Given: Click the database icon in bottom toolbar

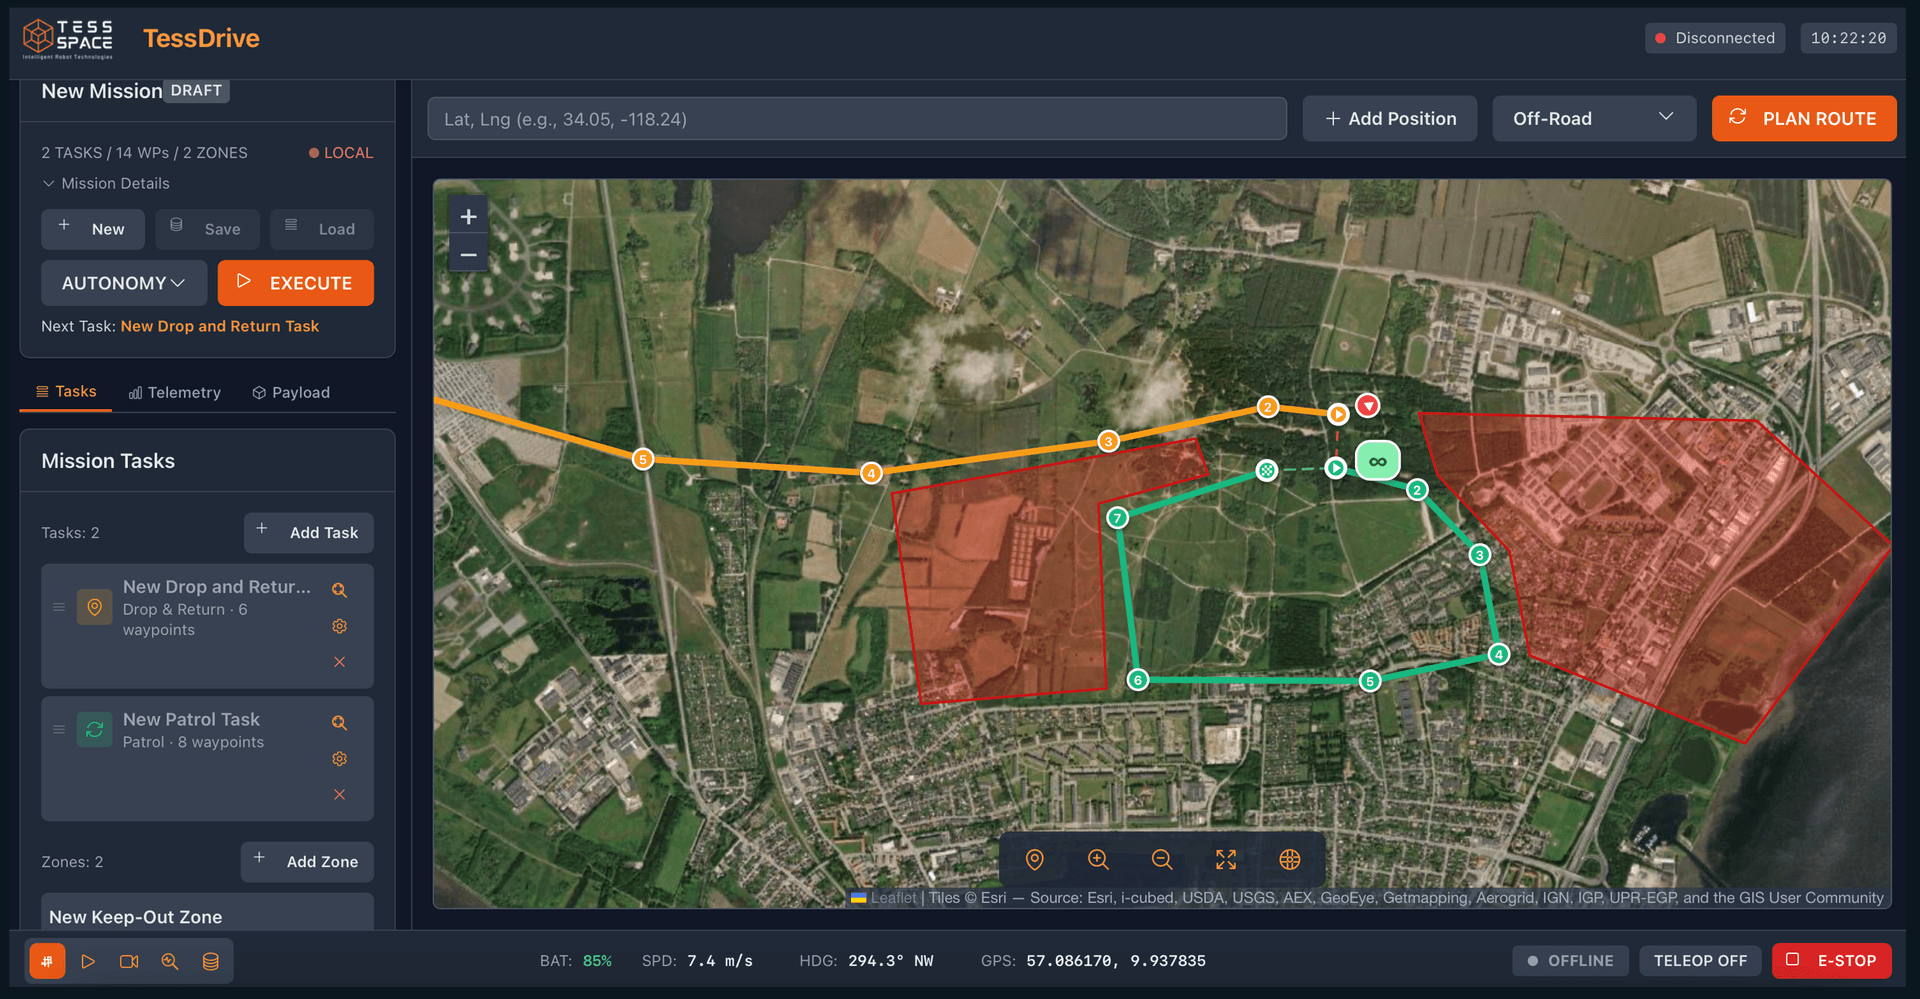Looking at the screenshot, I should click(x=210, y=961).
